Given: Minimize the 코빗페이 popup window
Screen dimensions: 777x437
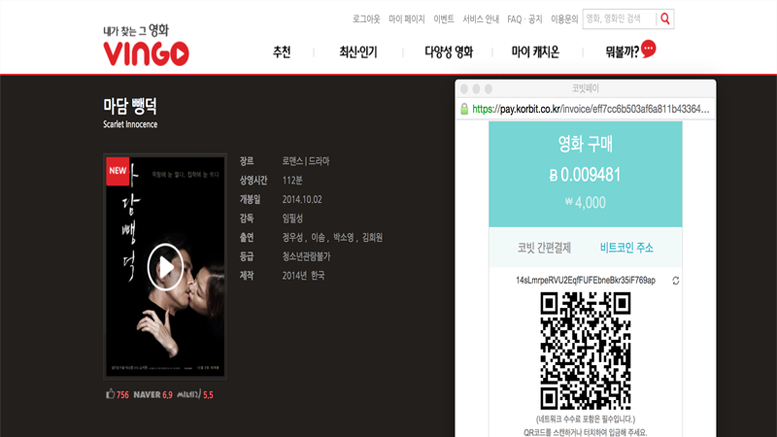Looking at the screenshot, I should pyautogui.click(x=476, y=89).
